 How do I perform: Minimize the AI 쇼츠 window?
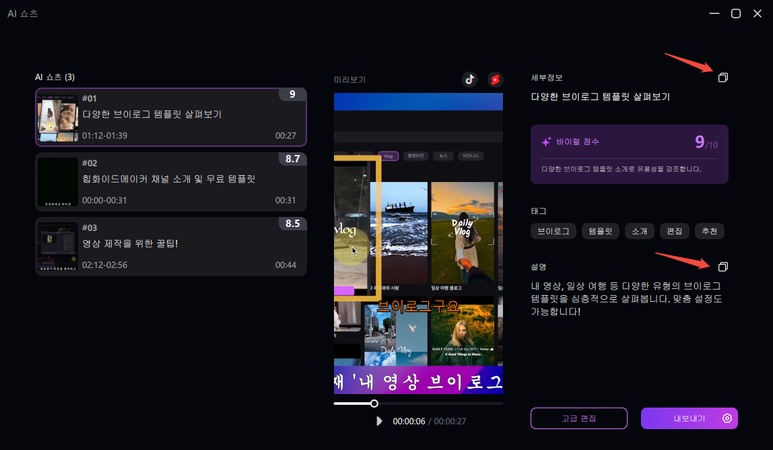tap(714, 13)
